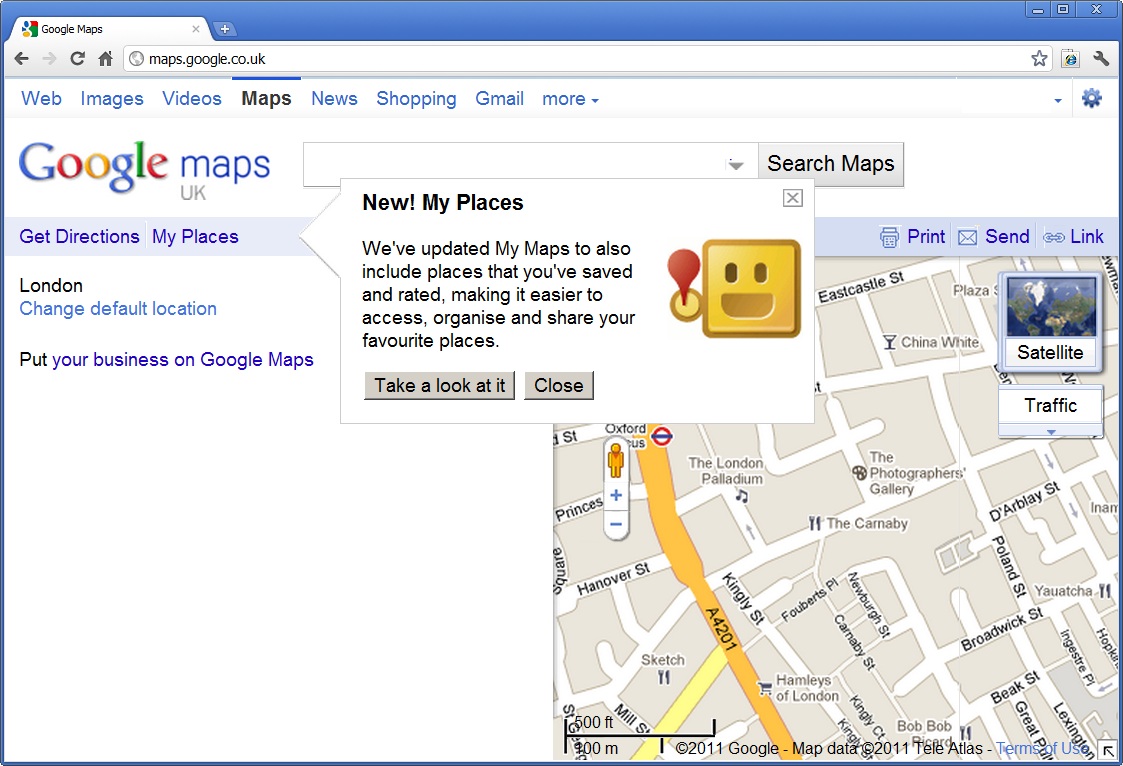The image size is (1123, 766).
Task: Click the chain icon next to Link
Action: coord(1054,237)
